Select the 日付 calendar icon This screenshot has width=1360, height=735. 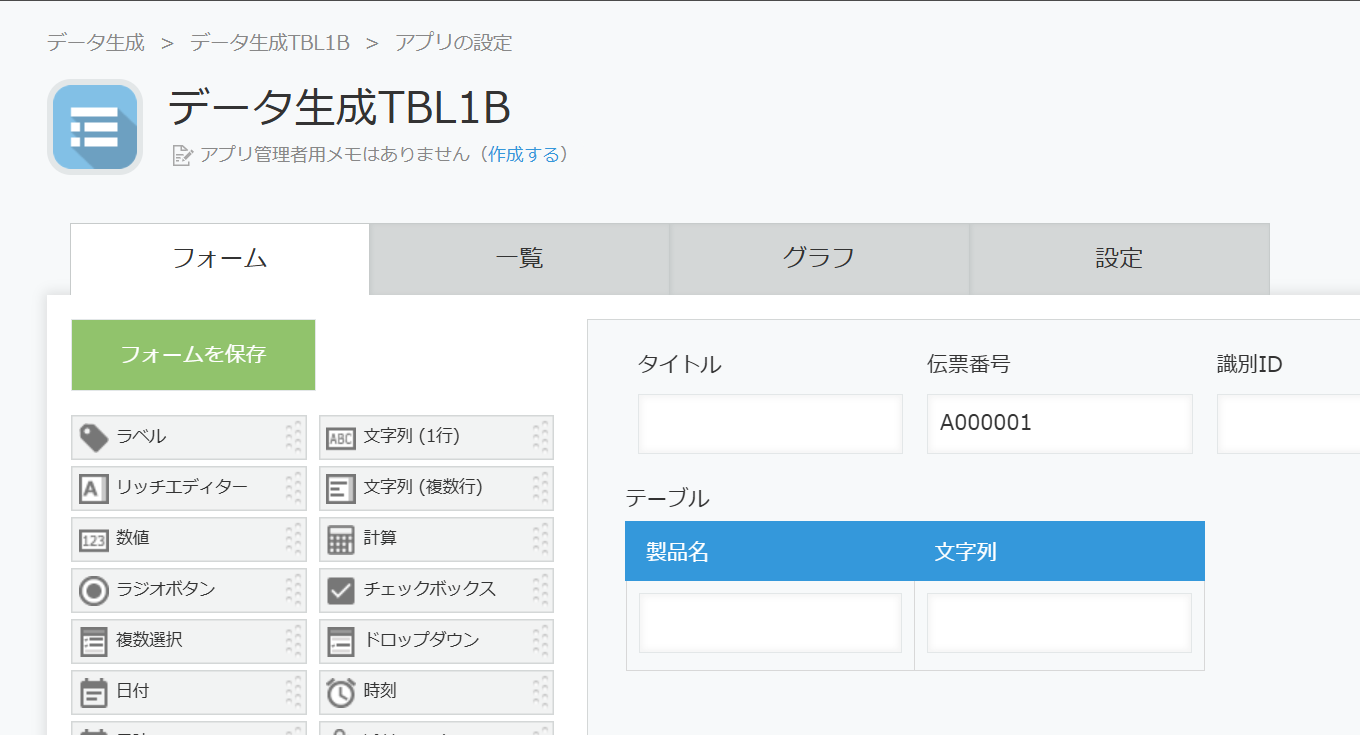(x=94, y=692)
